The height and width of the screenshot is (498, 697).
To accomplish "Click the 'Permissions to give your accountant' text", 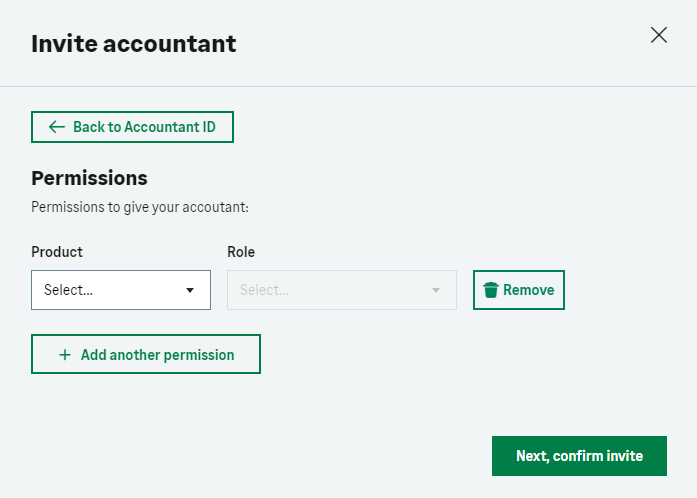I will tap(140, 208).
